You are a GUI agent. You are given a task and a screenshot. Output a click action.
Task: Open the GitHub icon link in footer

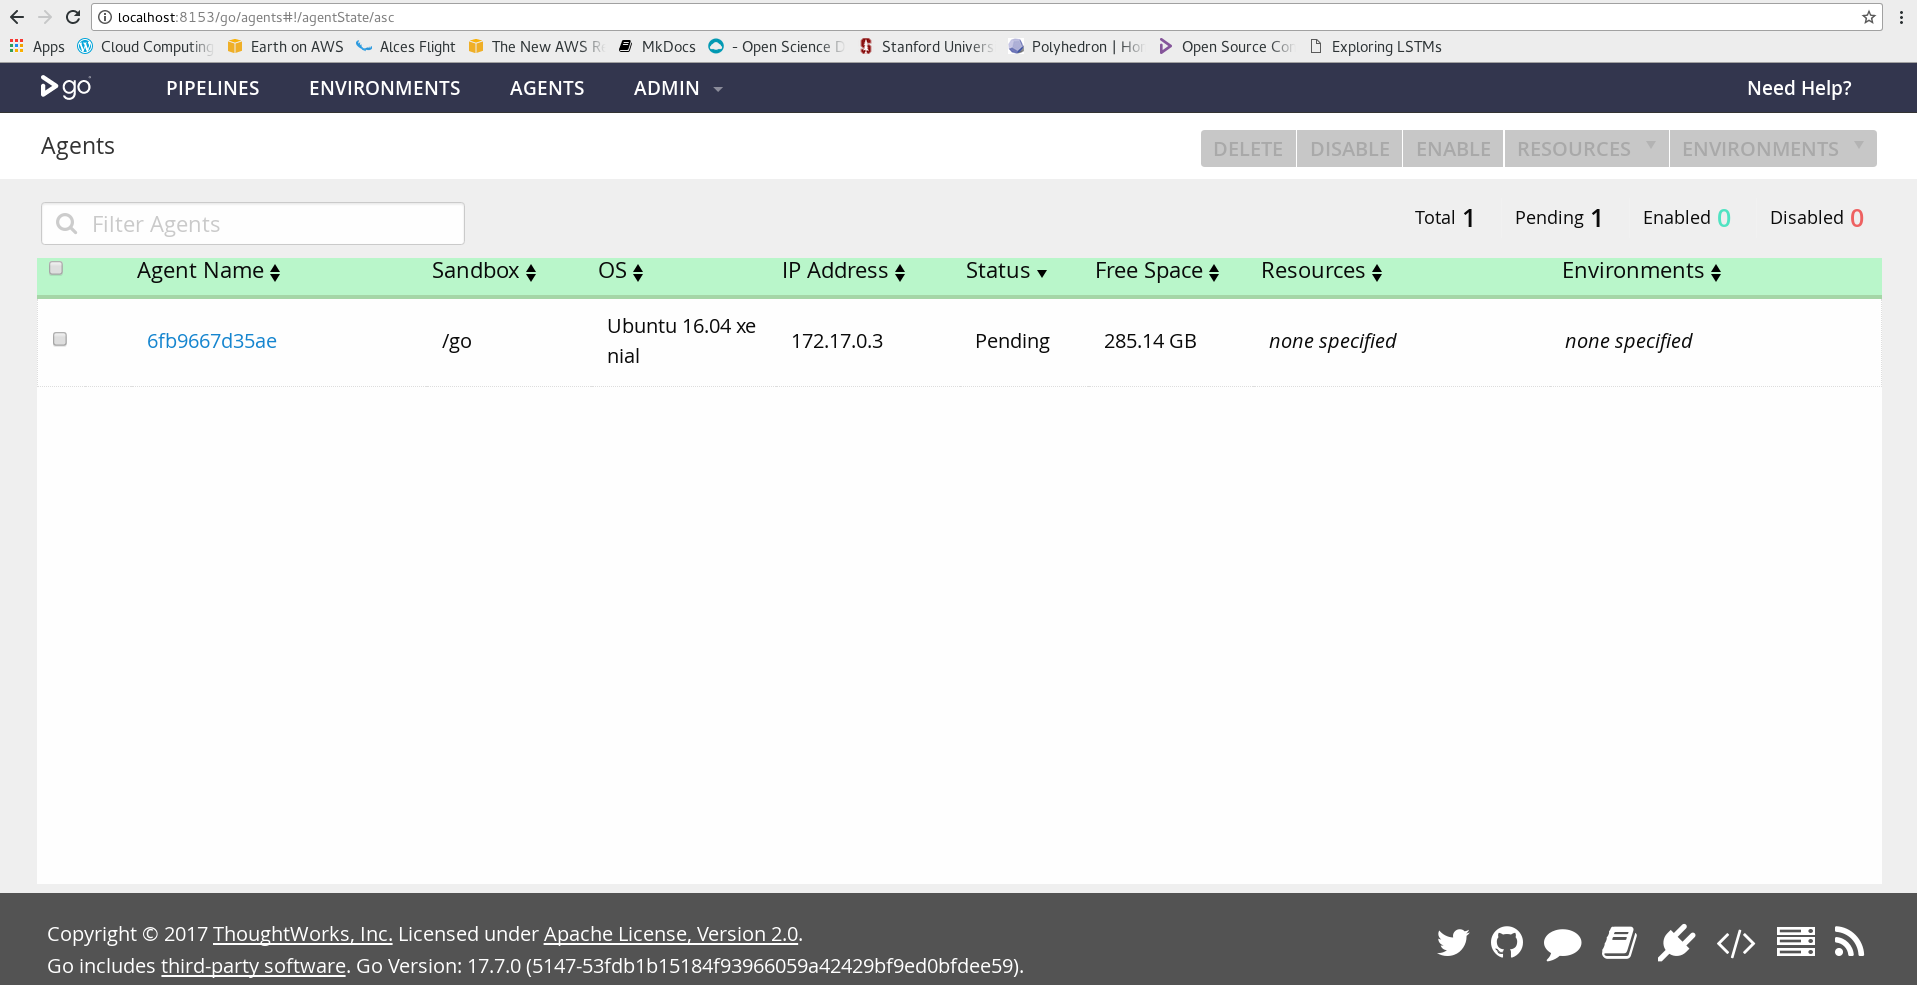click(x=1506, y=943)
